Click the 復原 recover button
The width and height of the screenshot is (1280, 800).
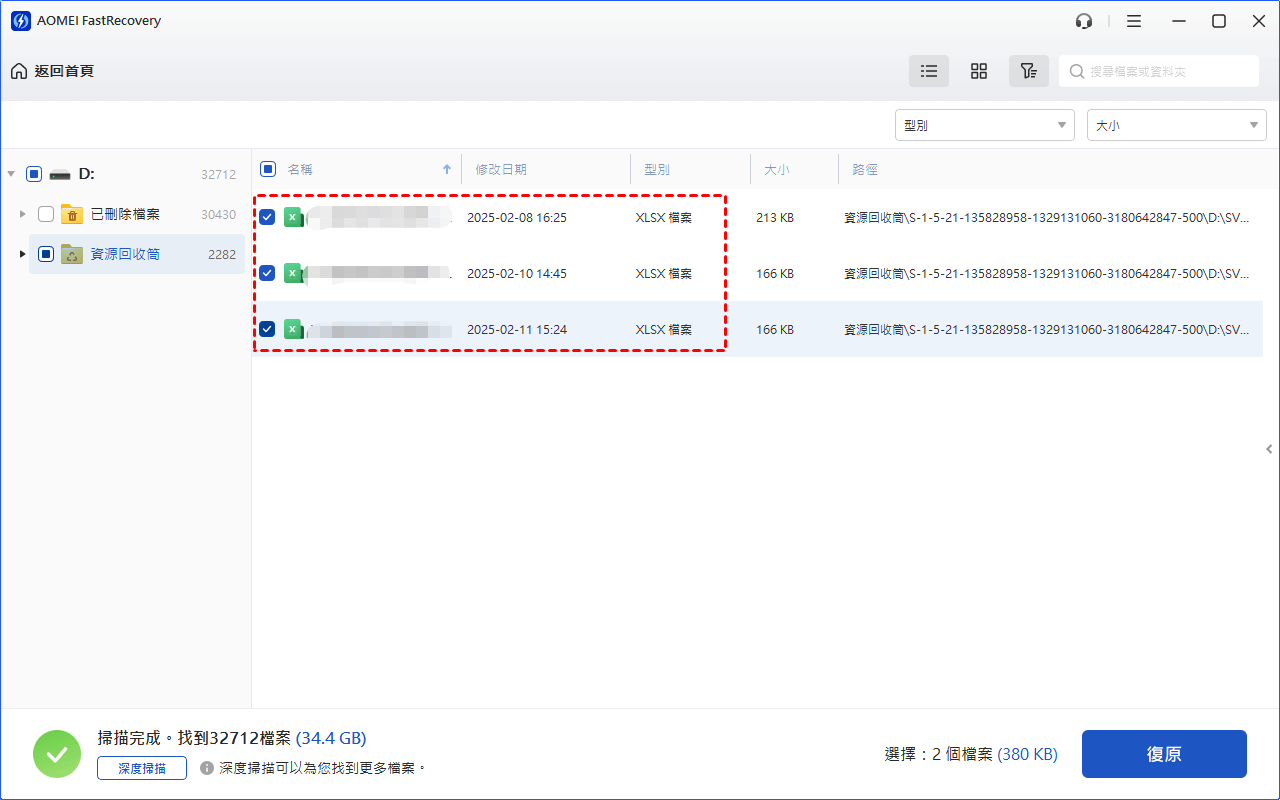pyautogui.click(x=1163, y=754)
